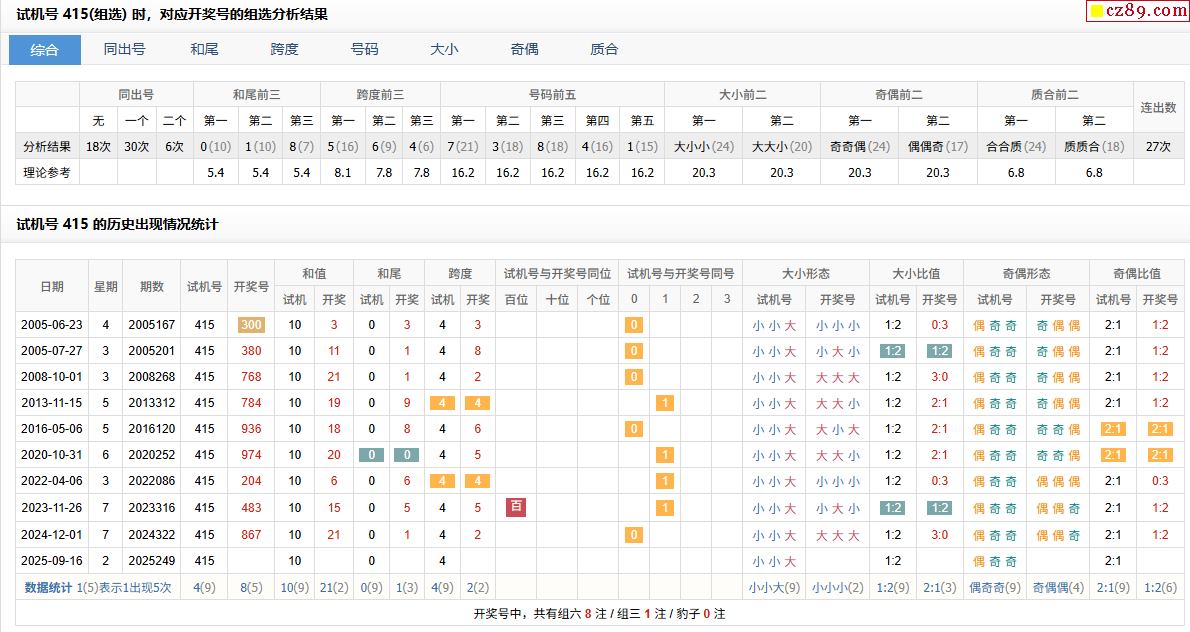Viewport: 1190px width, 632px height.
Task: Select the 综合 tab
Action: tap(45, 50)
